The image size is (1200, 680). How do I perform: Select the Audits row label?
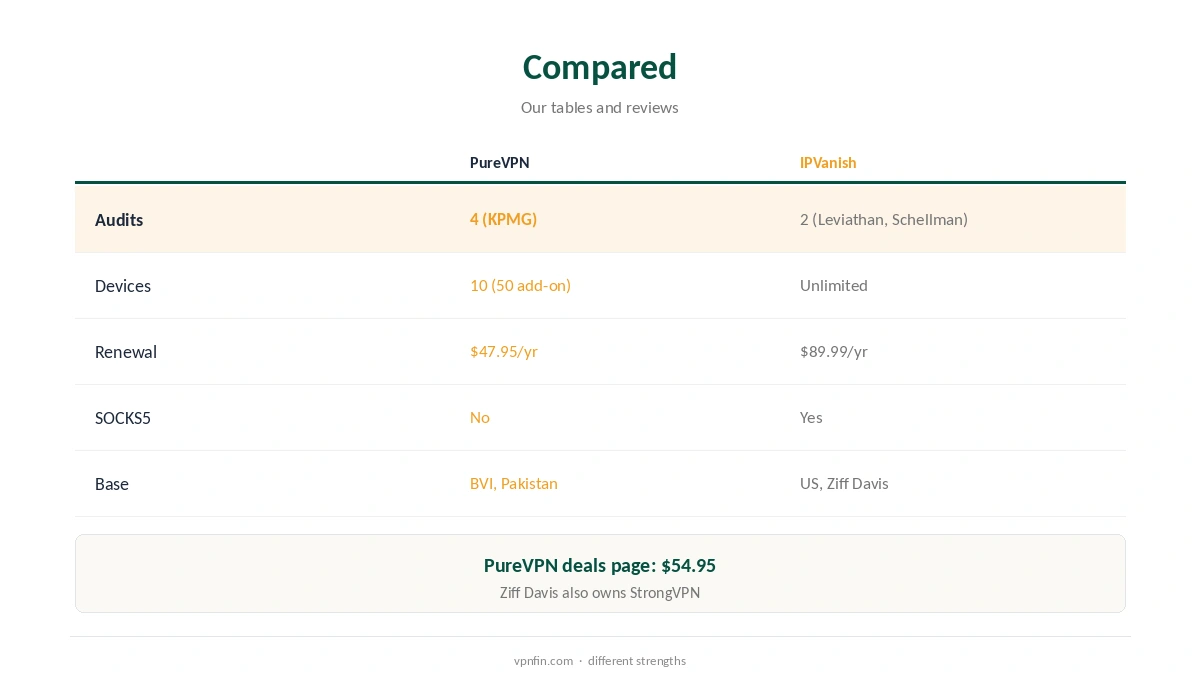(x=119, y=220)
